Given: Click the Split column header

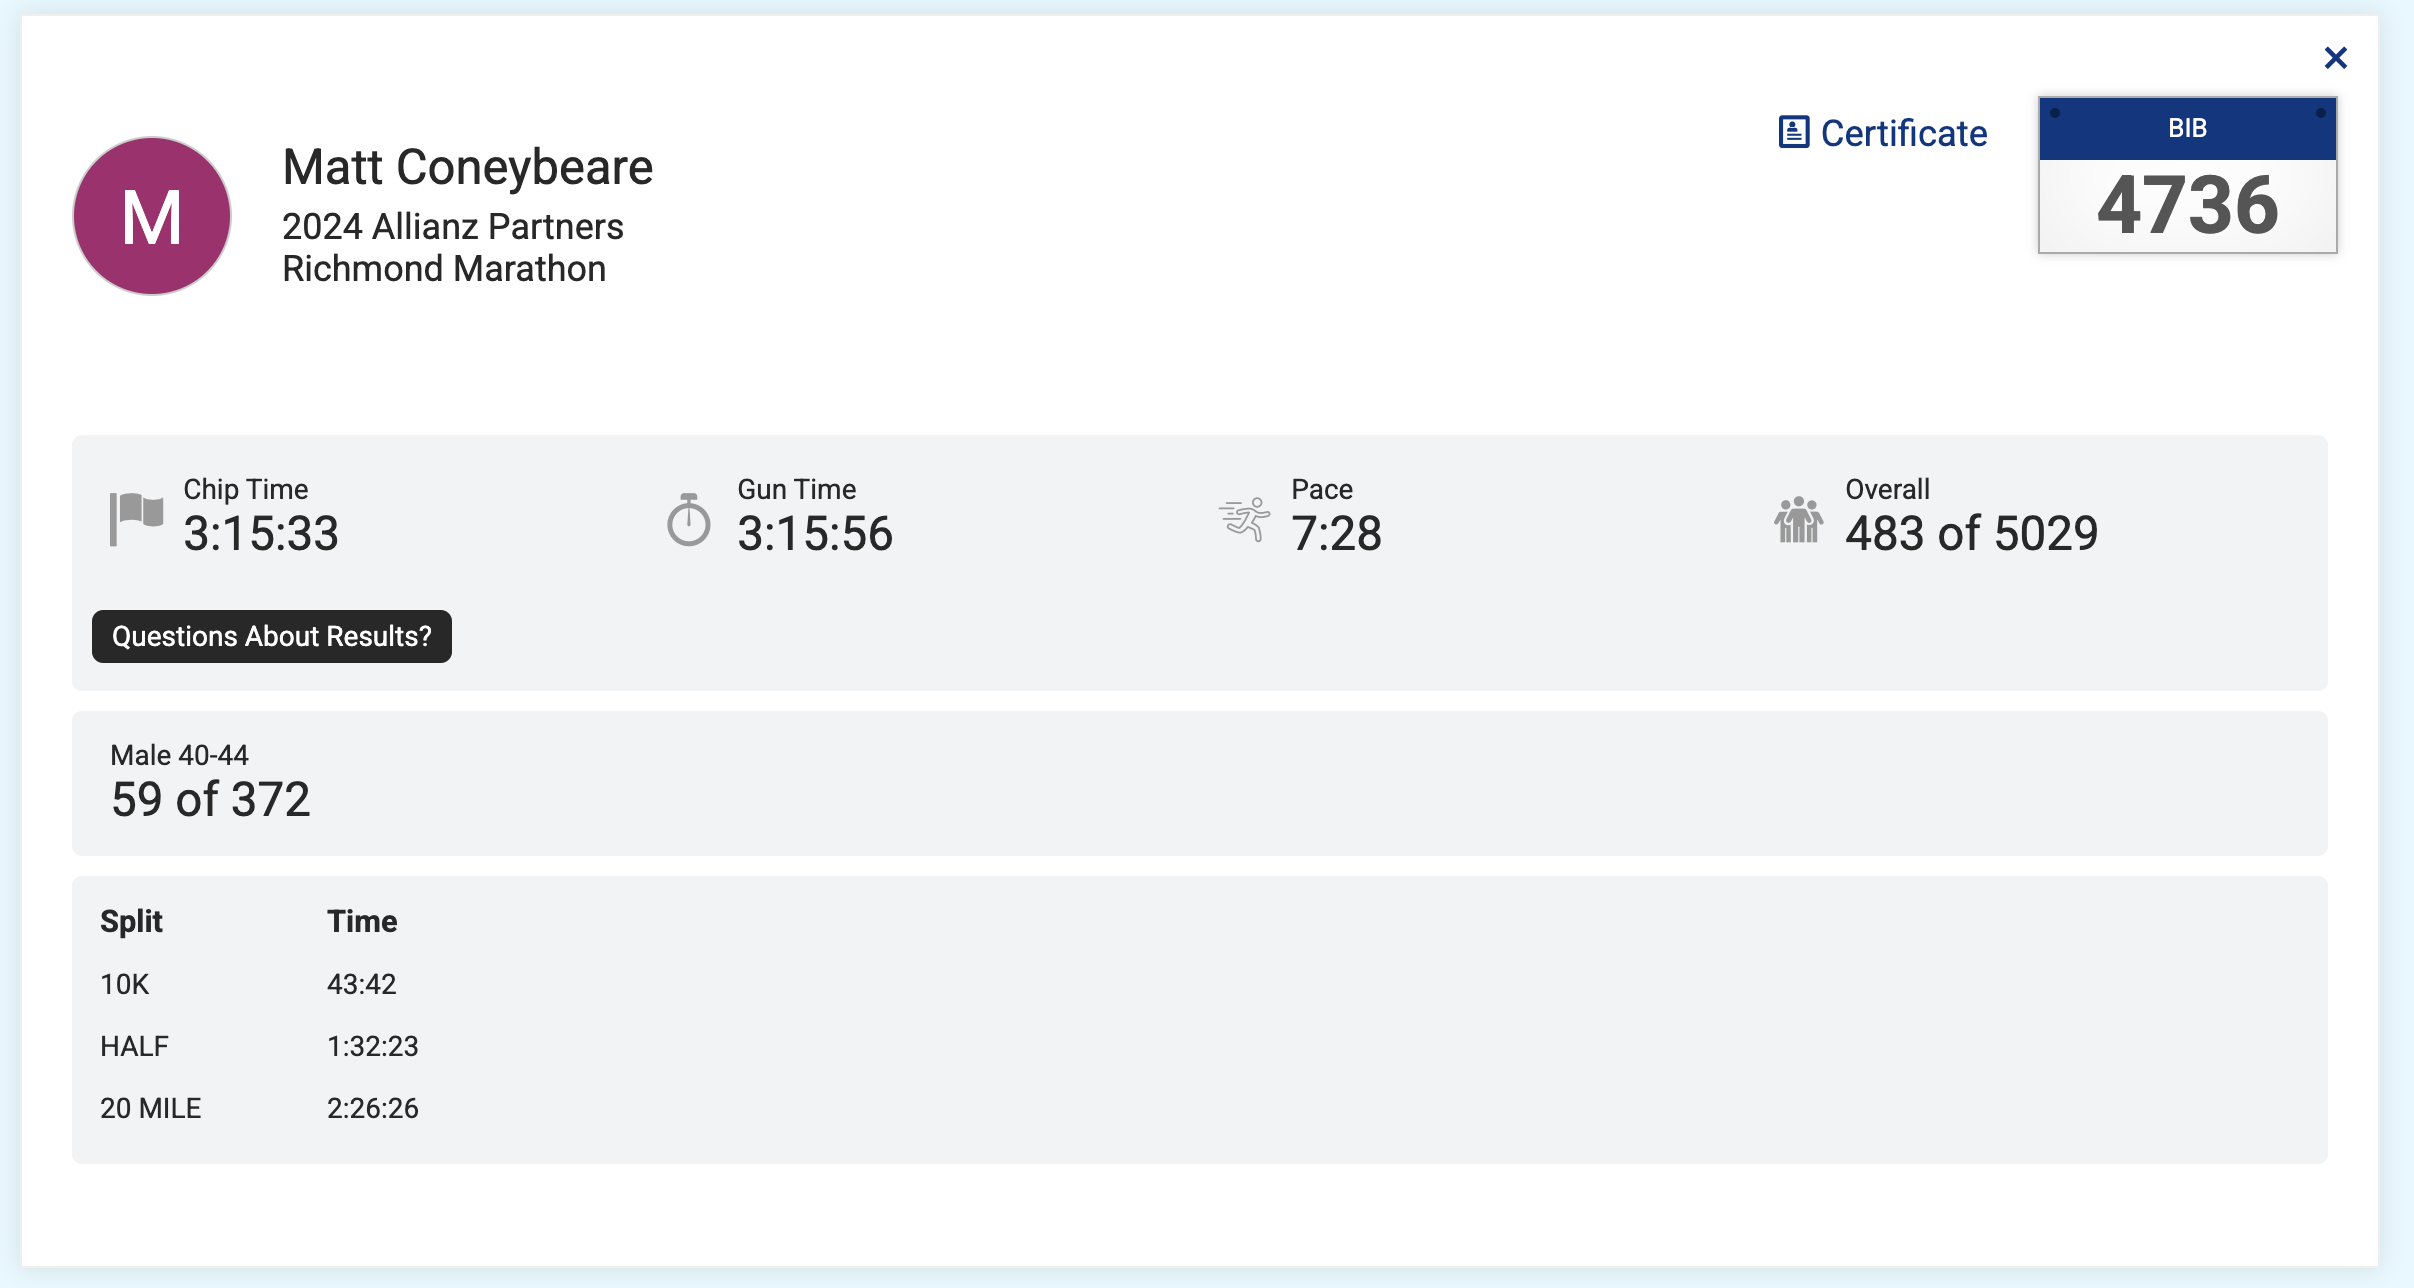Looking at the screenshot, I should [131, 921].
